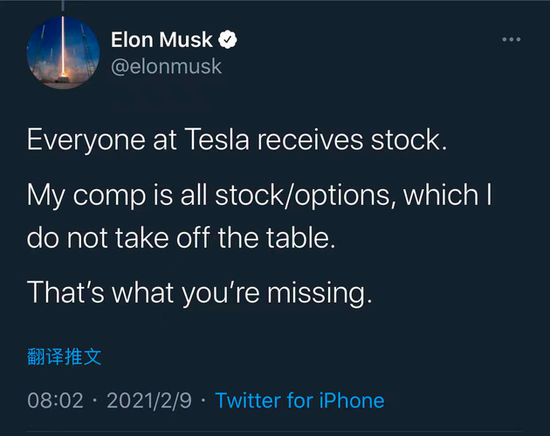550x436 pixels.
Task: Click the 2021/2/9 date
Action: click(149, 400)
